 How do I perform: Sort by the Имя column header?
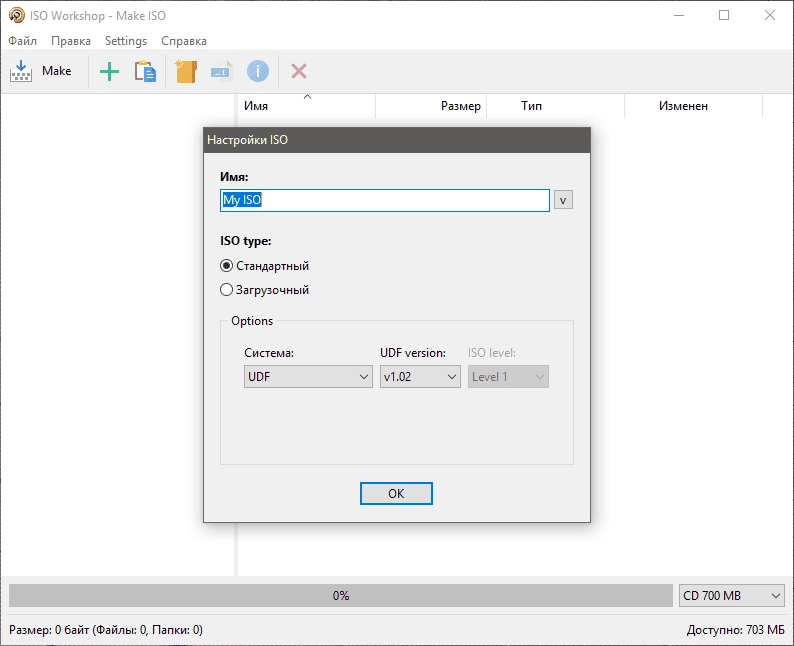point(306,106)
